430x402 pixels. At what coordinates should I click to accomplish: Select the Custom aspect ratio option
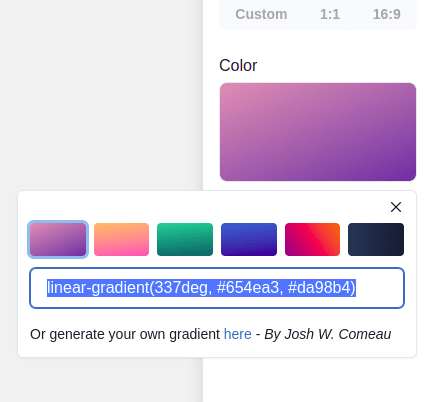tap(261, 14)
